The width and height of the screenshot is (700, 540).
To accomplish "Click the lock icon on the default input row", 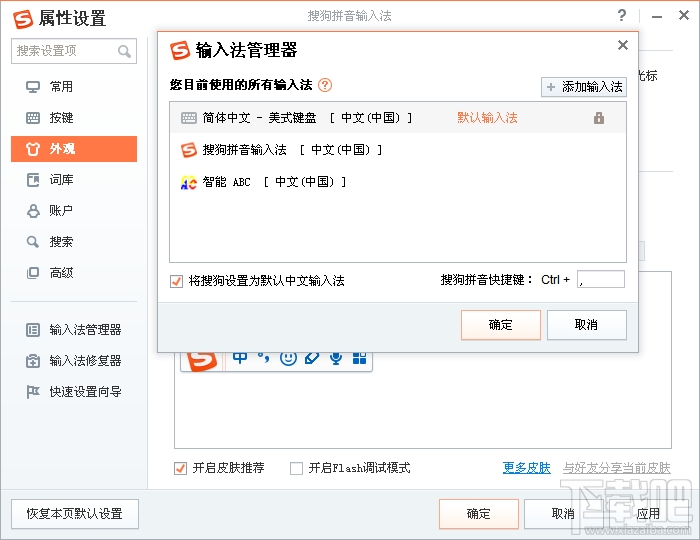I will click(x=599, y=118).
